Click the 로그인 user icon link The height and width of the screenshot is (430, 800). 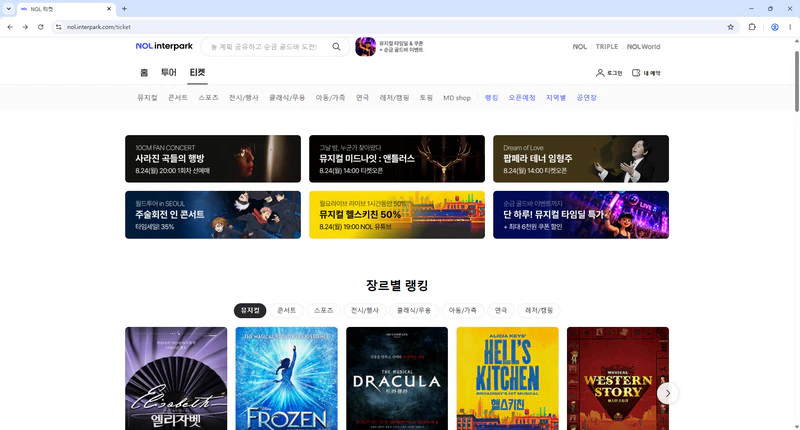(x=609, y=73)
